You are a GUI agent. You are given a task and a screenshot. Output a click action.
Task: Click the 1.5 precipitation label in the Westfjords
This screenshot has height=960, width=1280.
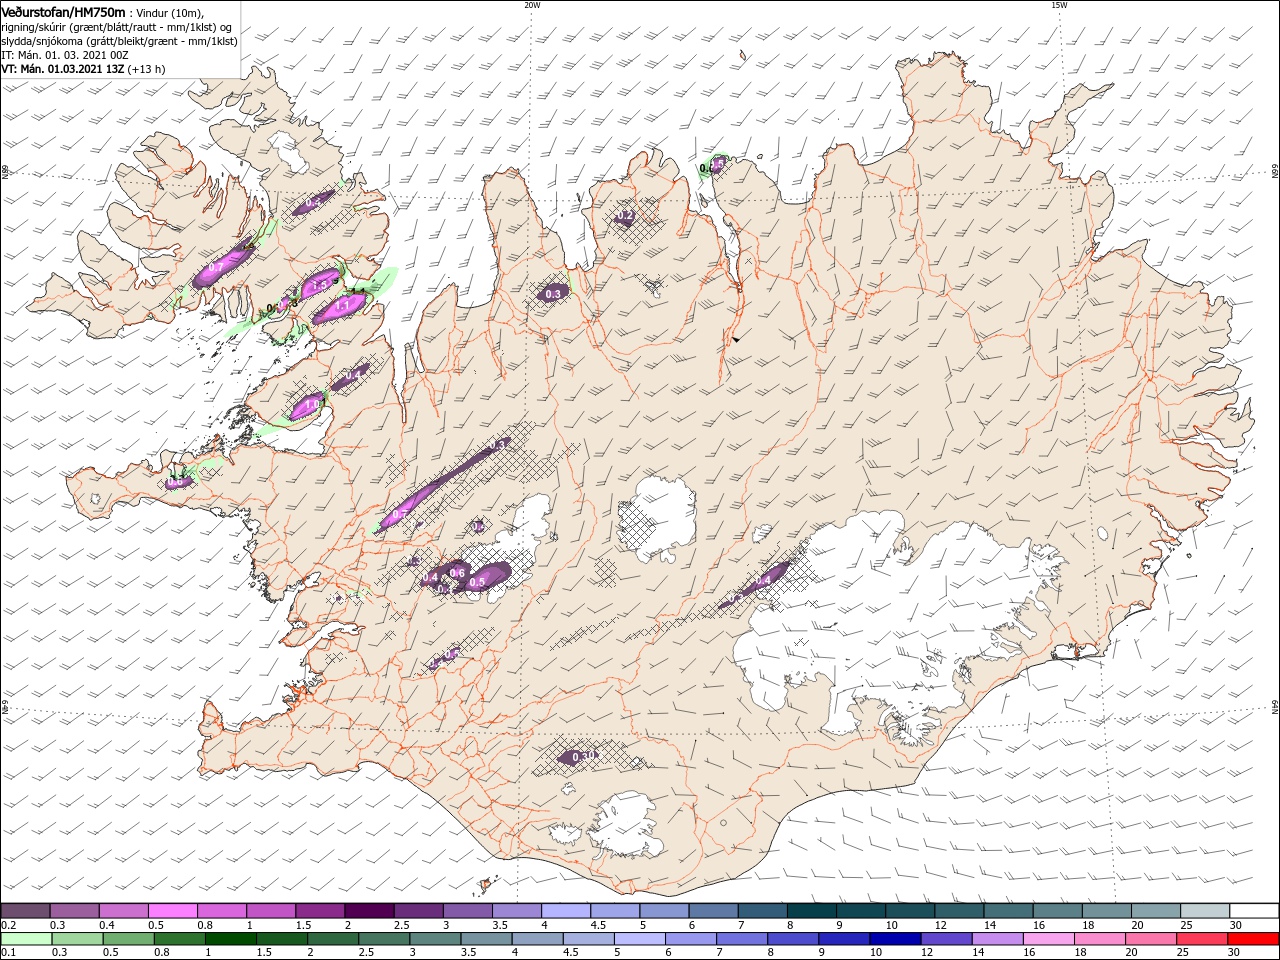pos(321,285)
